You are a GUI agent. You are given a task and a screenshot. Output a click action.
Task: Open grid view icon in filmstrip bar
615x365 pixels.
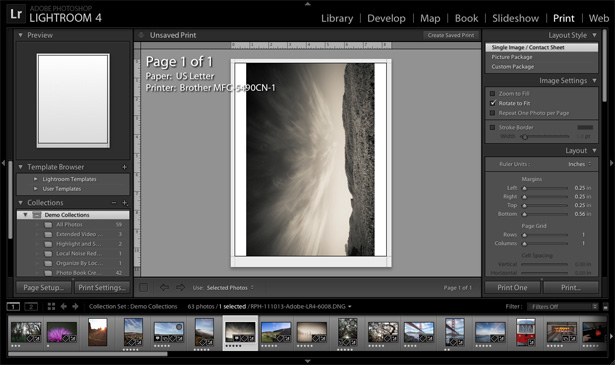(x=51, y=307)
